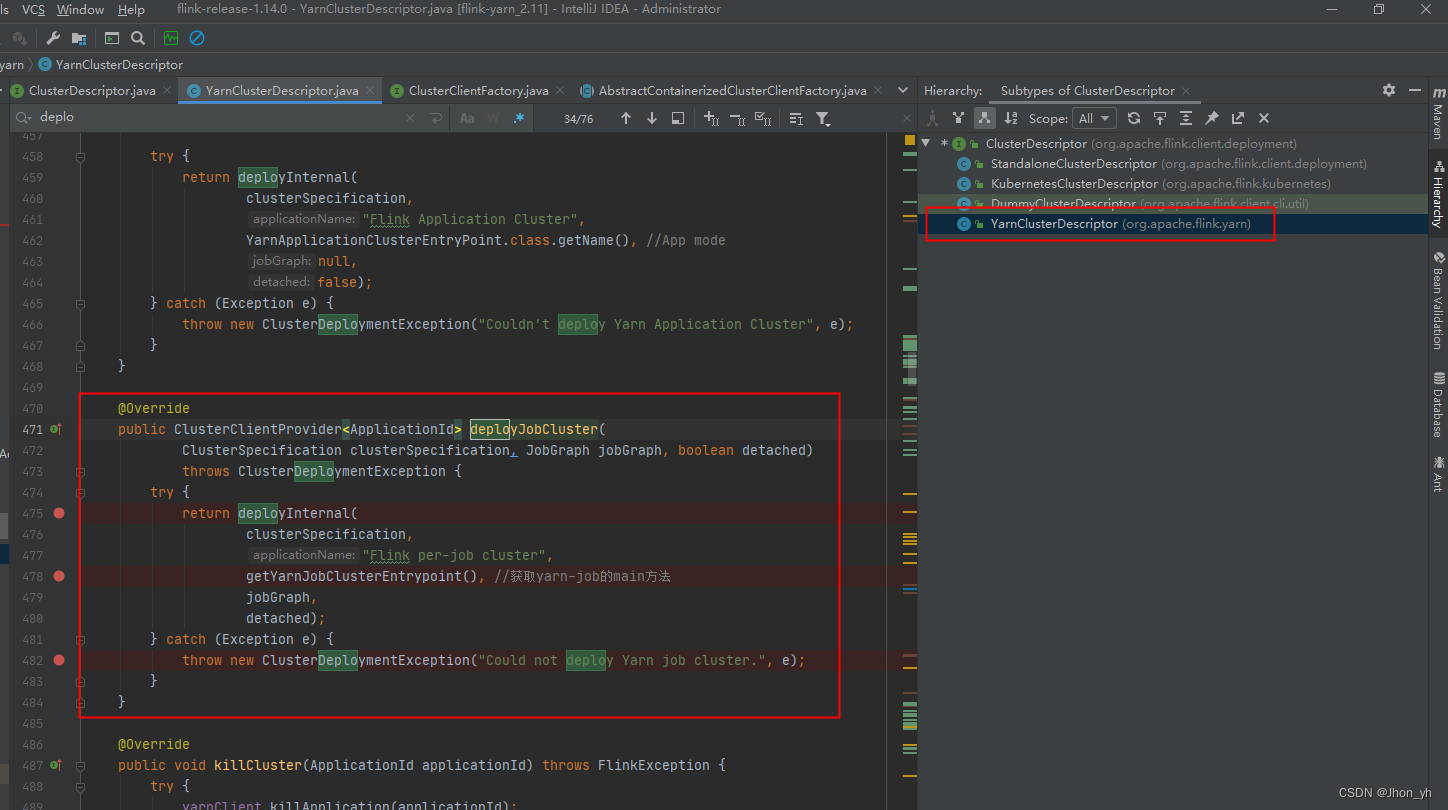Go to previous search occurrence arrow
Screen dimensions: 1448x810
626,118
